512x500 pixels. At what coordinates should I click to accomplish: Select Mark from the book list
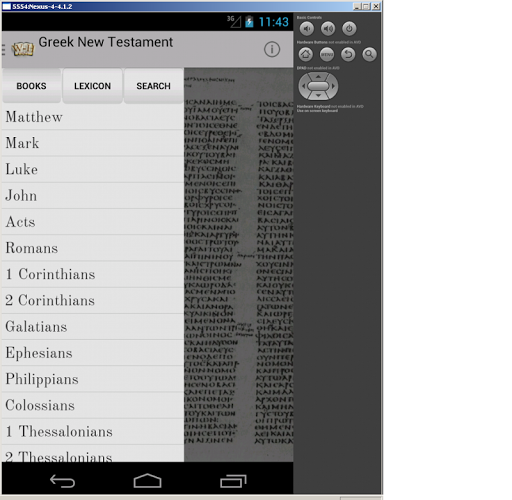(x=93, y=143)
